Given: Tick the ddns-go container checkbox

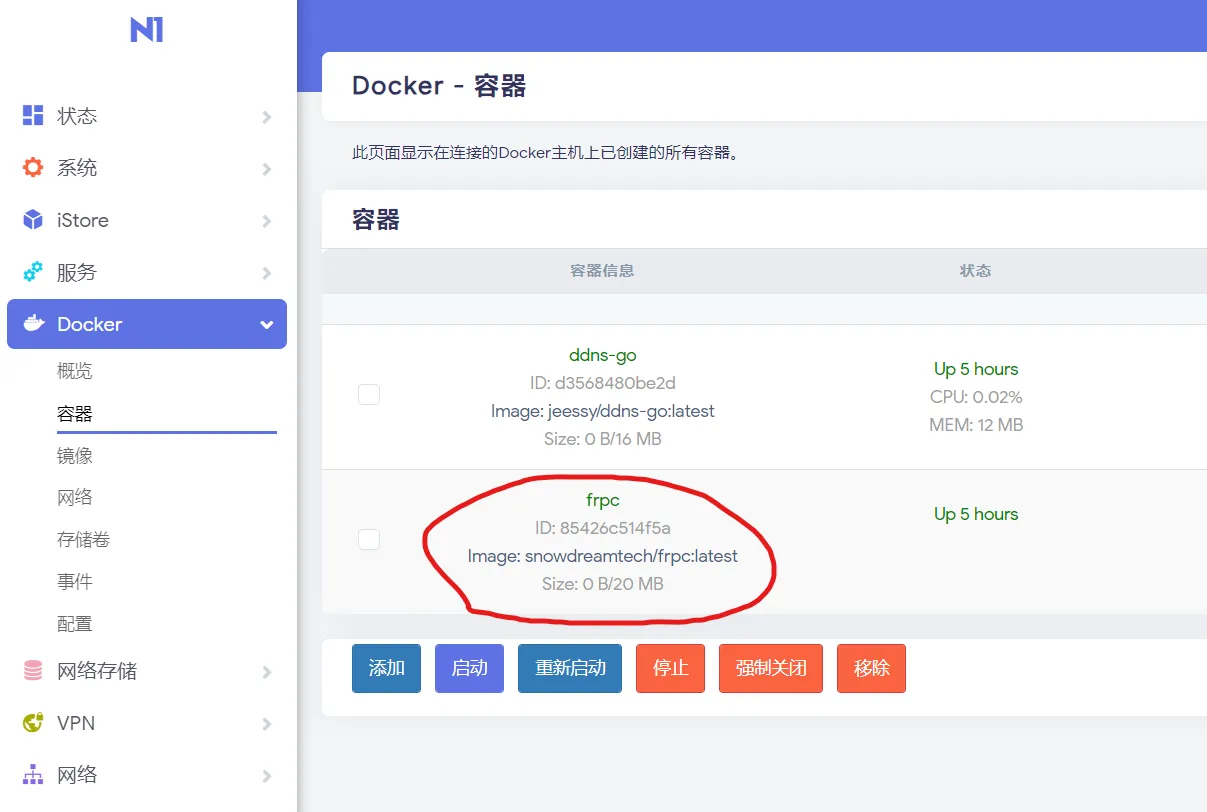Looking at the screenshot, I should pos(369,395).
